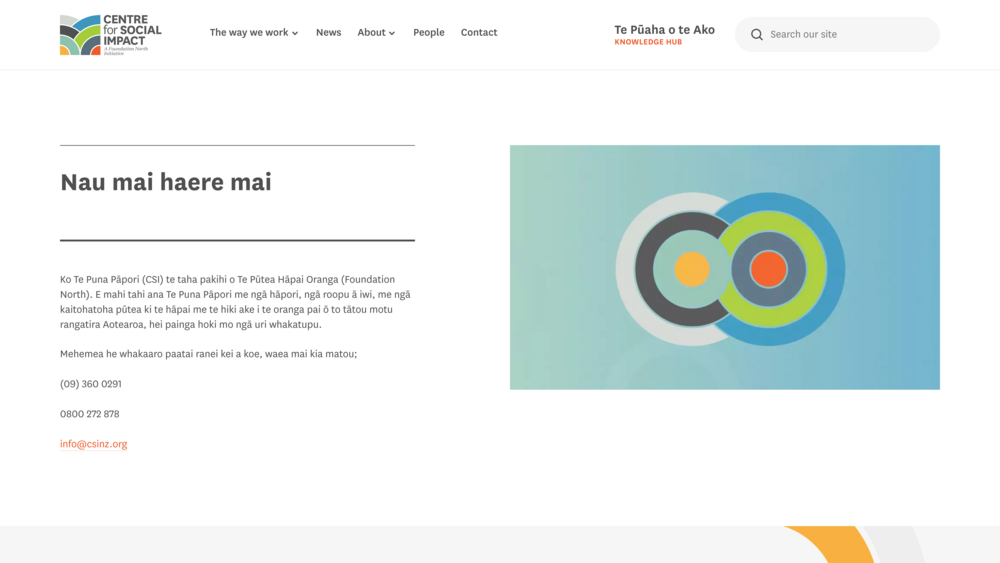The image size is (1000, 563).
Task: Open Te Pūaha o te Ako Knowledge Hub
Action: pos(664,34)
